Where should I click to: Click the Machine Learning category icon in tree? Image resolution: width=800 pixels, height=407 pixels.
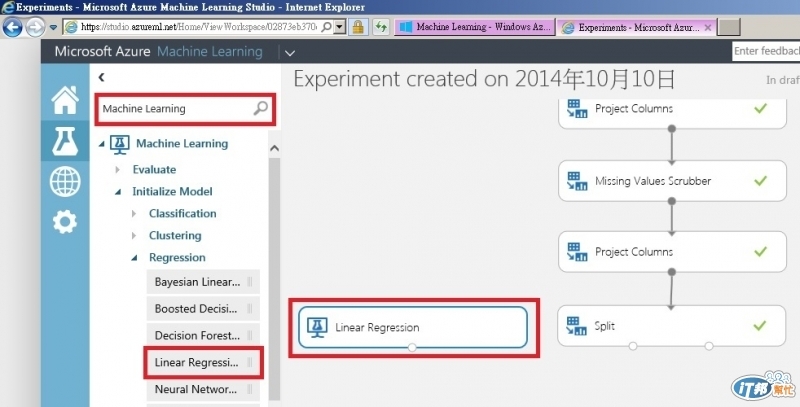[119, 144]
